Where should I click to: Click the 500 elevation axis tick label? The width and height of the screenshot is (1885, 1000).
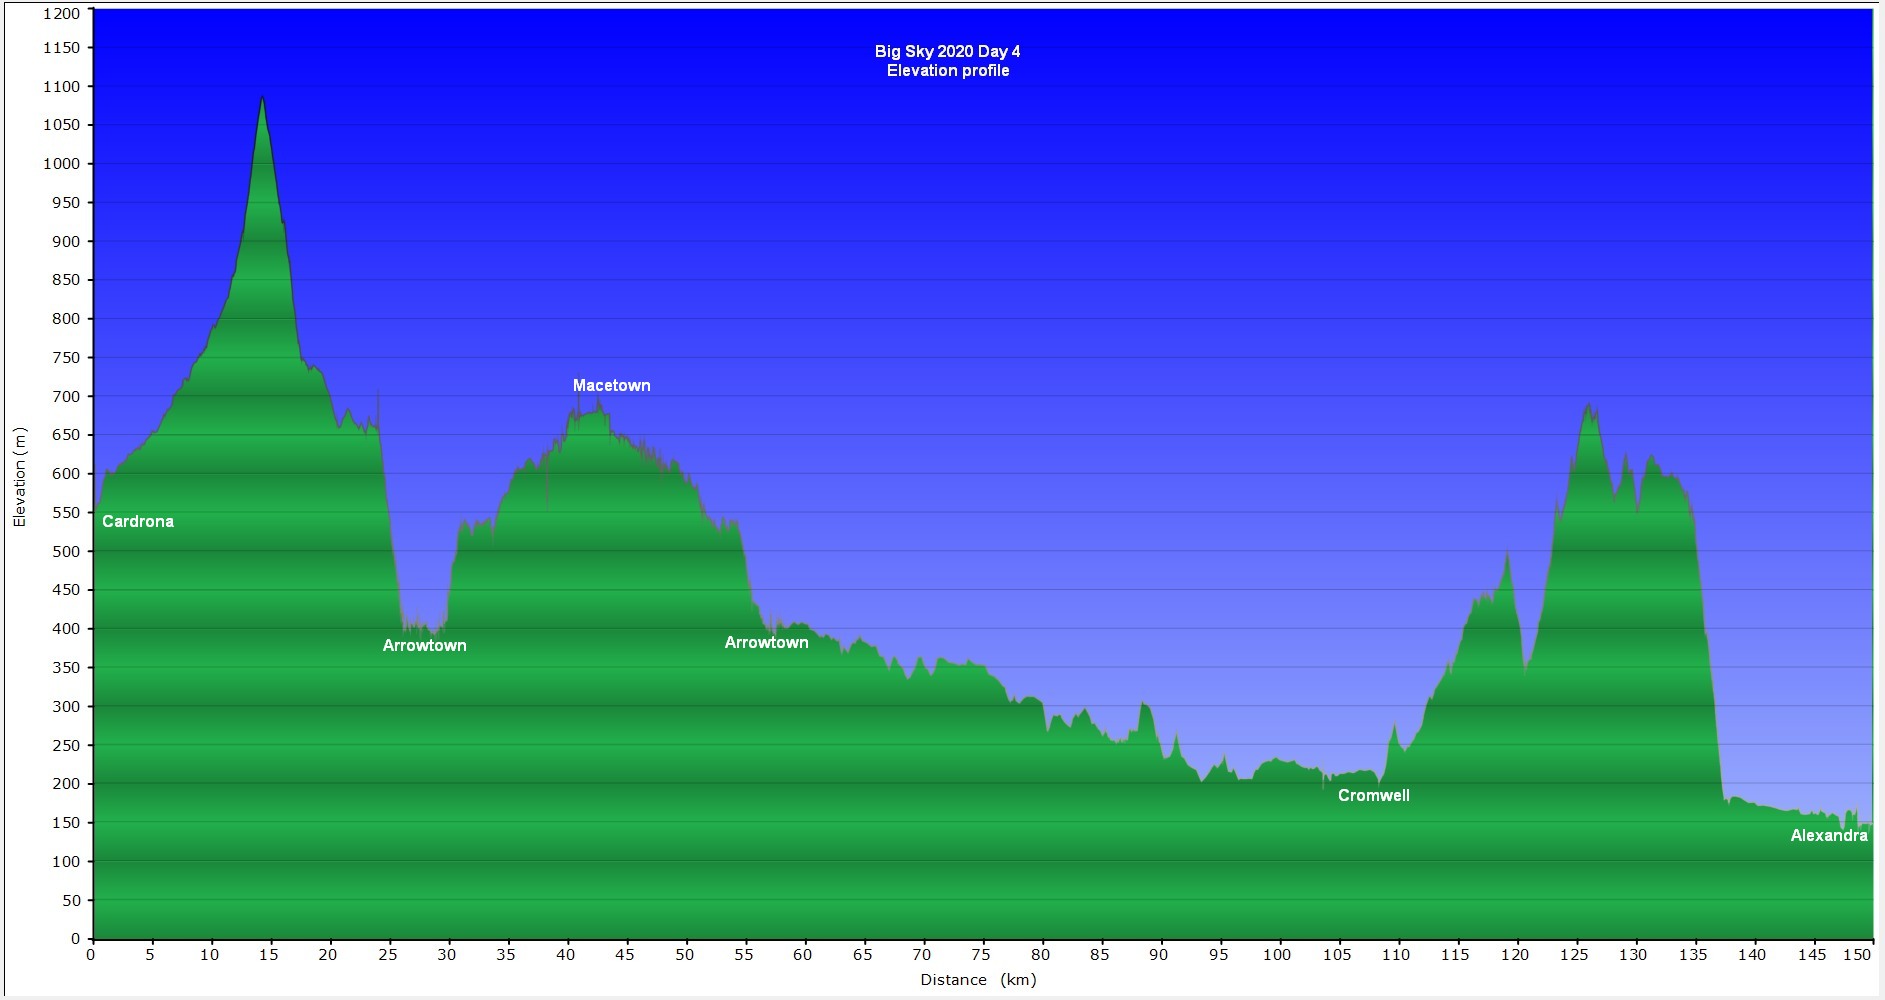[x=66, y=551]
